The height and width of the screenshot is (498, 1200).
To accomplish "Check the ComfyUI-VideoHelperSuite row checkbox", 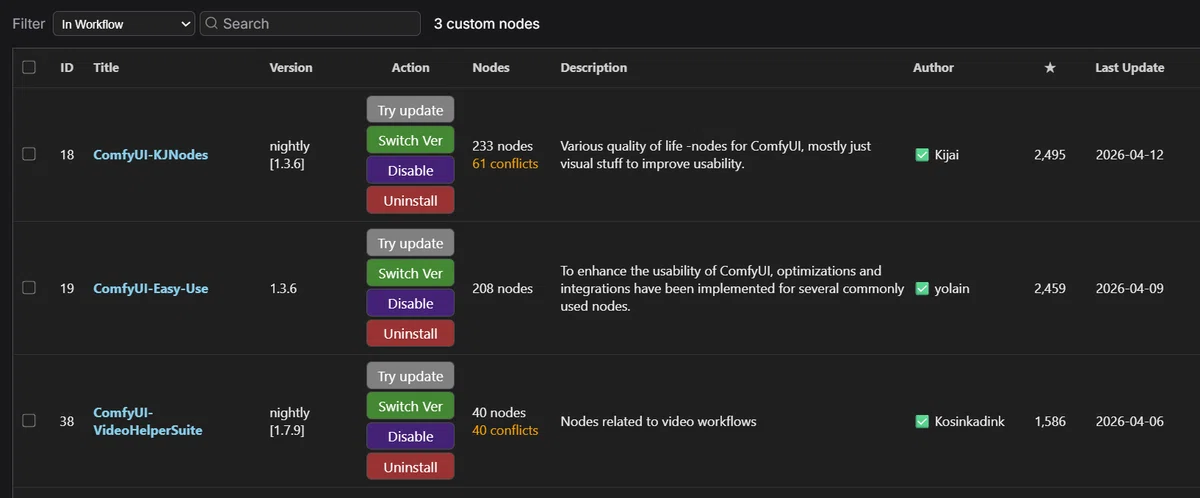I will [x=29, y=421].
